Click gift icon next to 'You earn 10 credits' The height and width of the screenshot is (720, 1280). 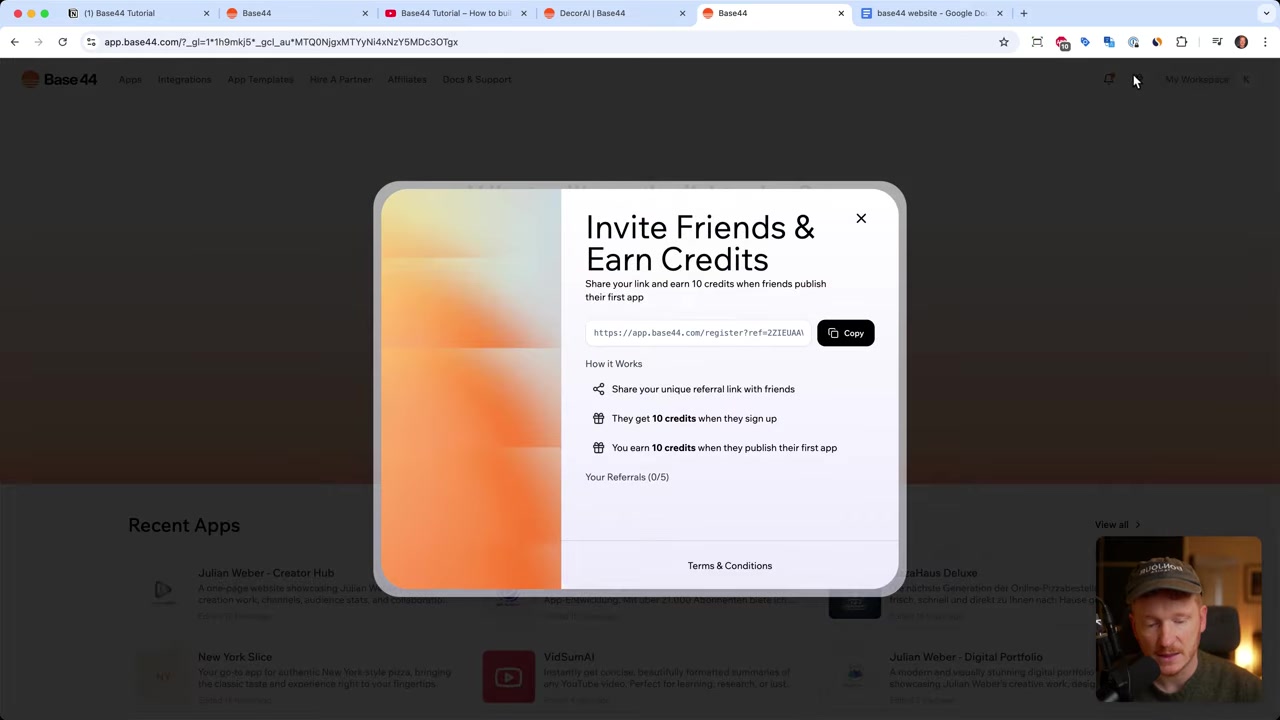(598, 448)
